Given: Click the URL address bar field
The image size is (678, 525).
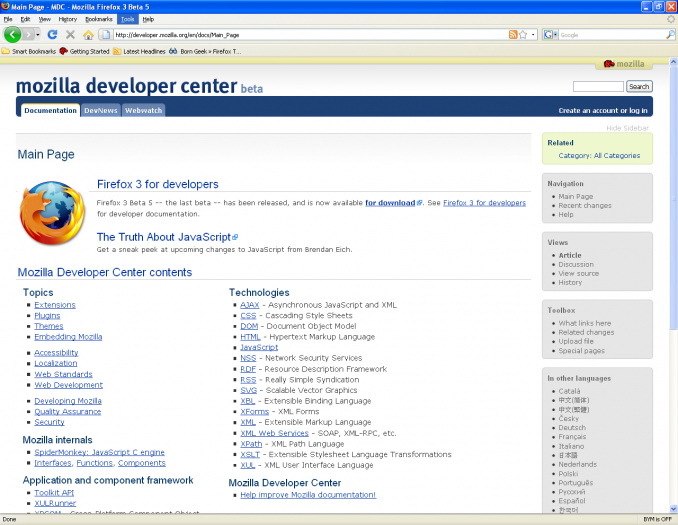Looking at the screenshot, I should pyautogui.click(x=309, y=35).
